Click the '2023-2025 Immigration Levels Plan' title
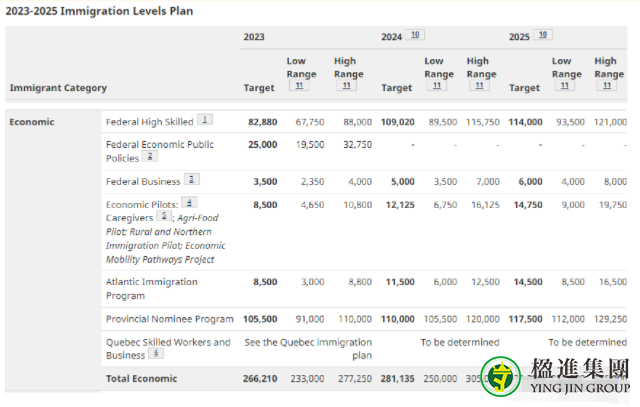 (99, 11)
